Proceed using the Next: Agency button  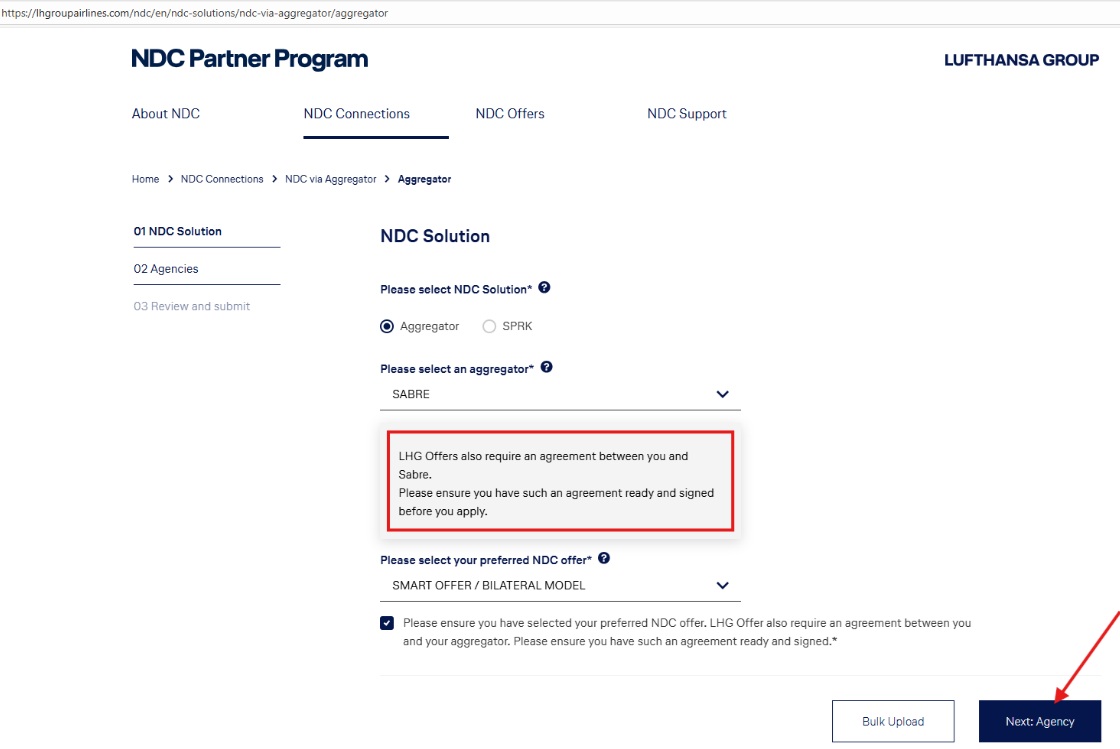click(x=1040, y=720)
